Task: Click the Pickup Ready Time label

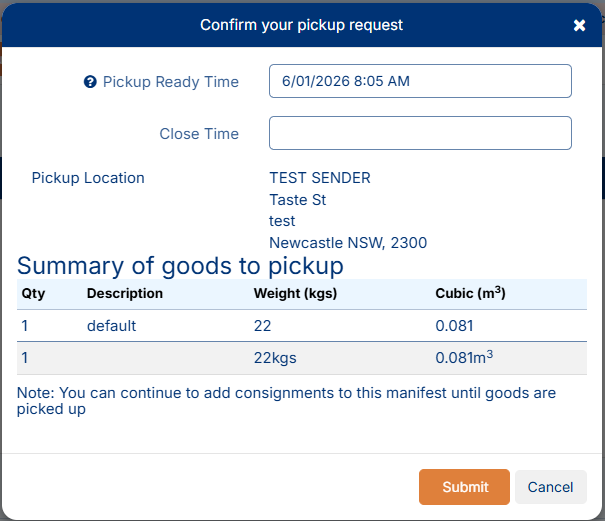Action: [171, 82]
